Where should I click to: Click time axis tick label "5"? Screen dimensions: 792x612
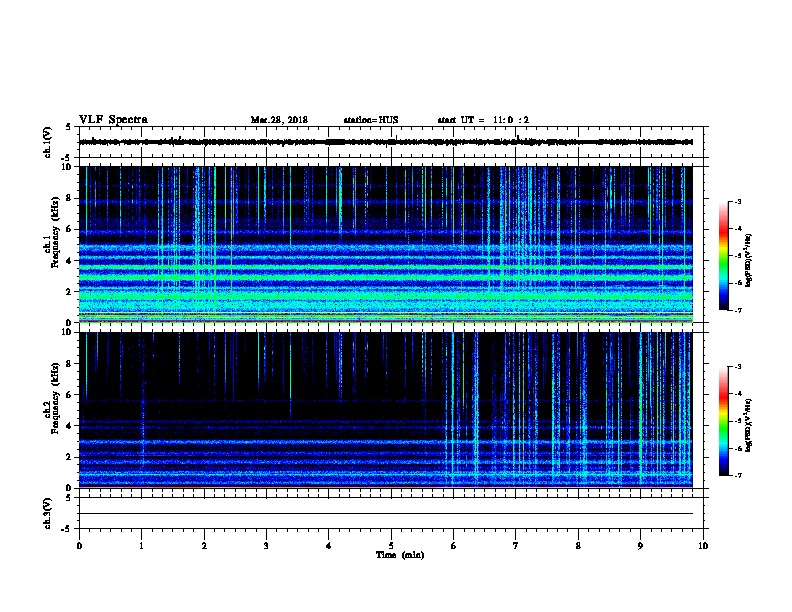[x=391, y=545]
